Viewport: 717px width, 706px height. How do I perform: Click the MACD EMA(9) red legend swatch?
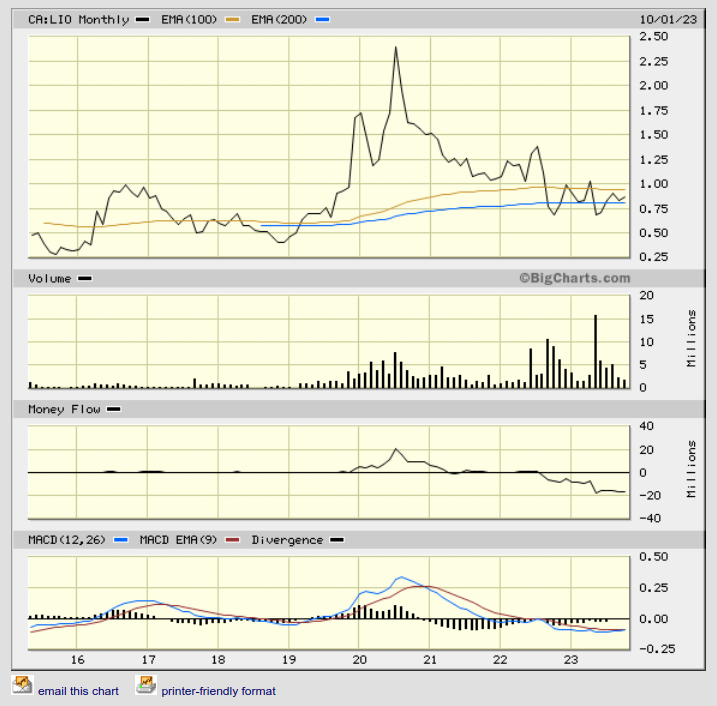233,540
